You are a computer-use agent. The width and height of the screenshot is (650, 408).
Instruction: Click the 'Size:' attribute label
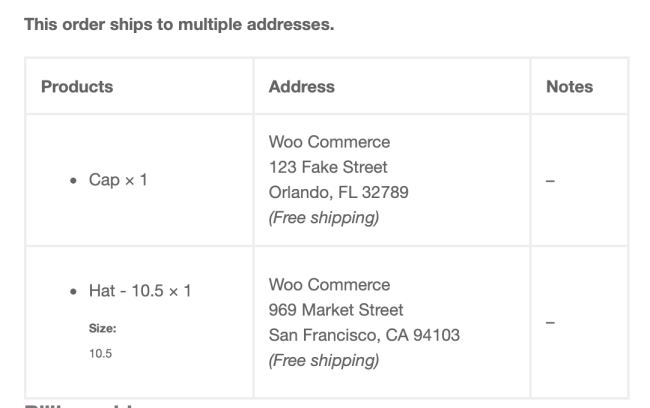pos(102,328)
